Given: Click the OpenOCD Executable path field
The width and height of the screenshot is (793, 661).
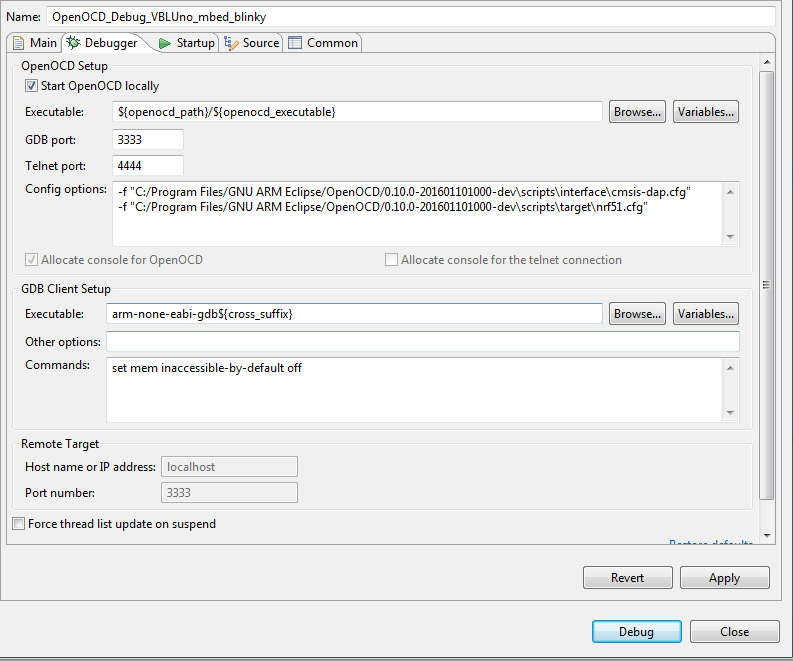Looking at the screenshot, I should pos(357,112).
